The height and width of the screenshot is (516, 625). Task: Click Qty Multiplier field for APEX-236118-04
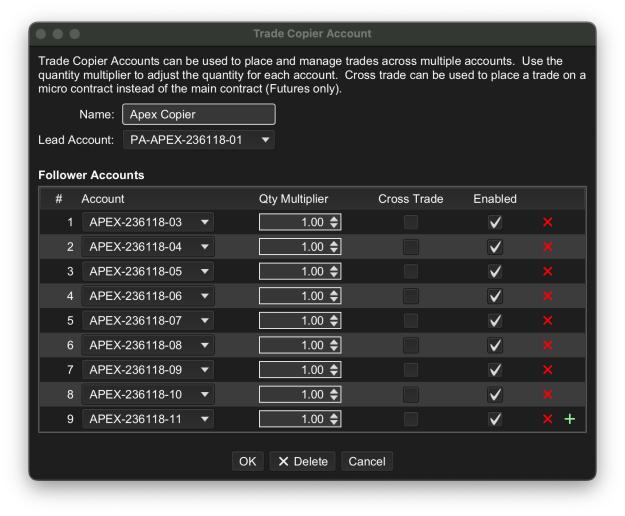300,247
